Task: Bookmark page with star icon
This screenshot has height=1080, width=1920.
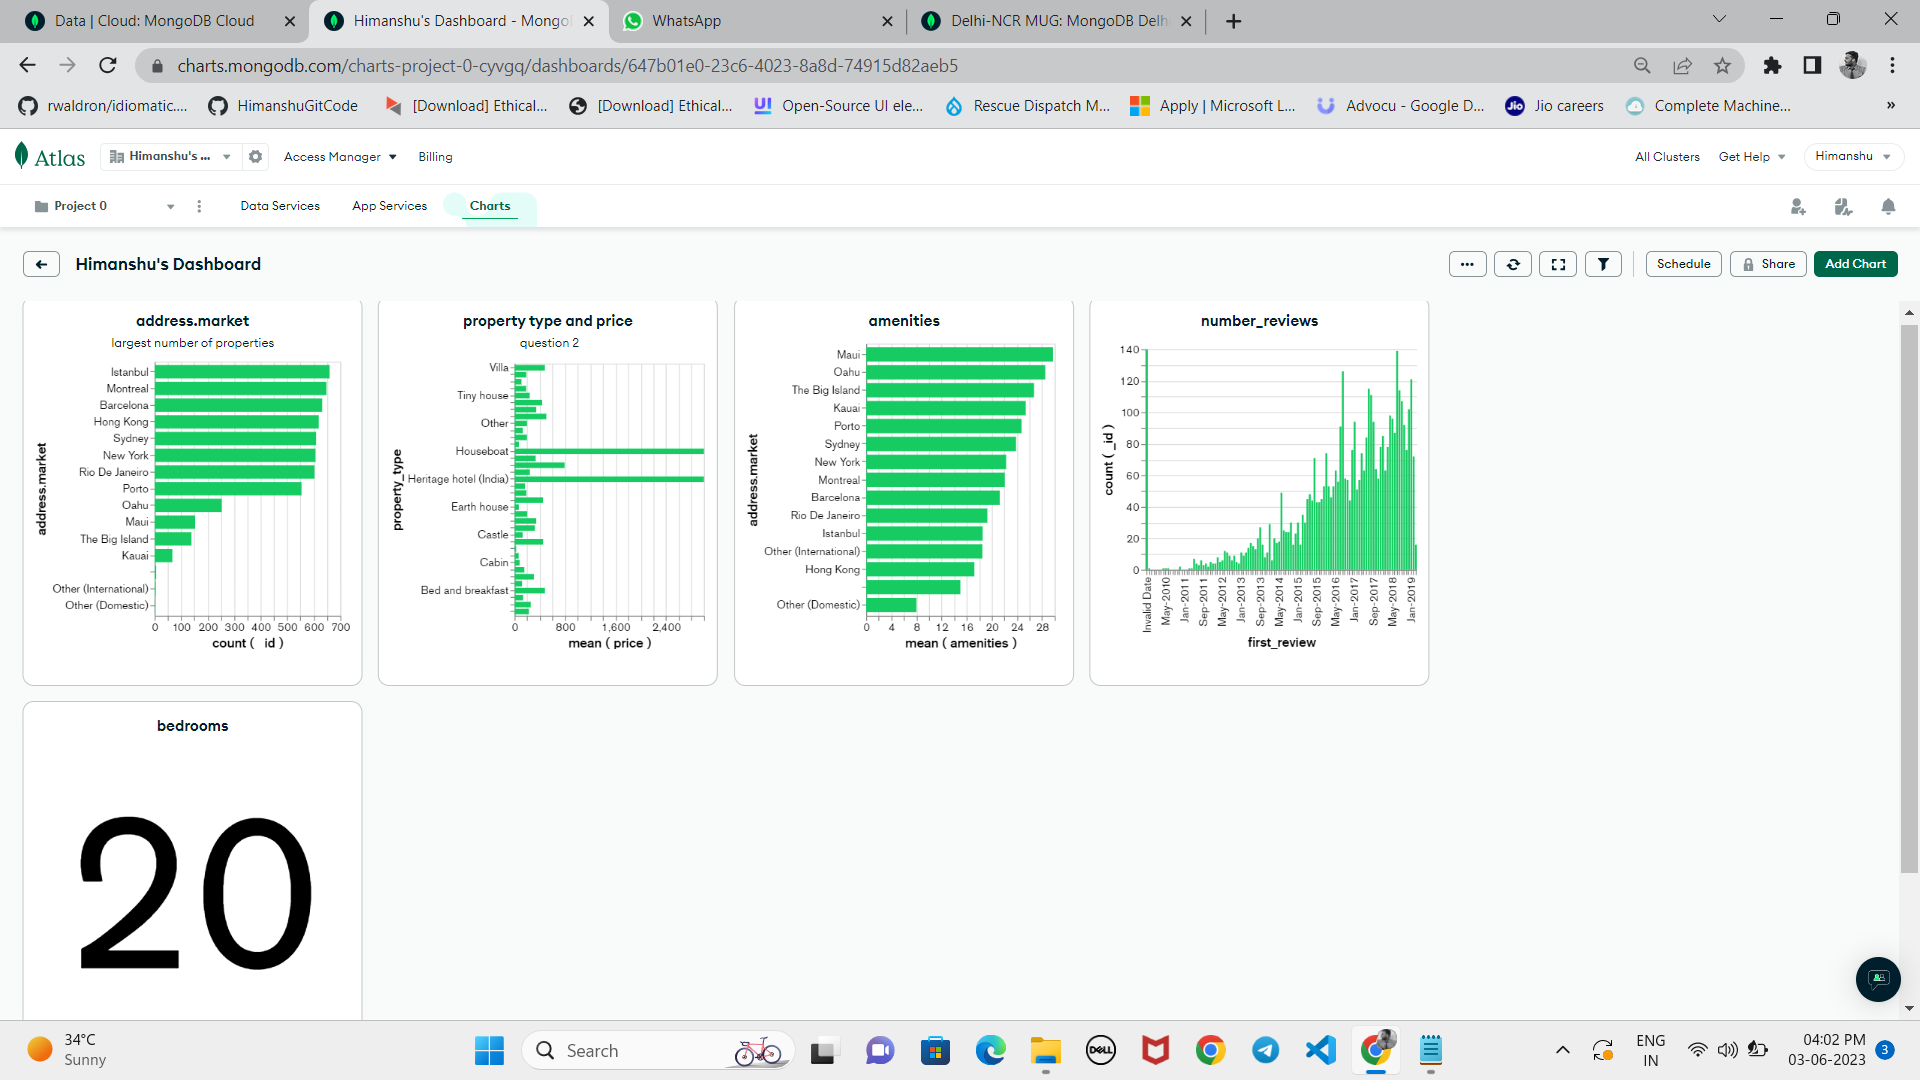Action: (1722, 66)
